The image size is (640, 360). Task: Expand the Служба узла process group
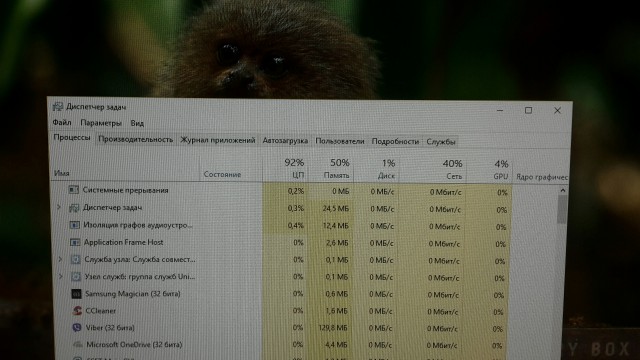pos(60,259)
